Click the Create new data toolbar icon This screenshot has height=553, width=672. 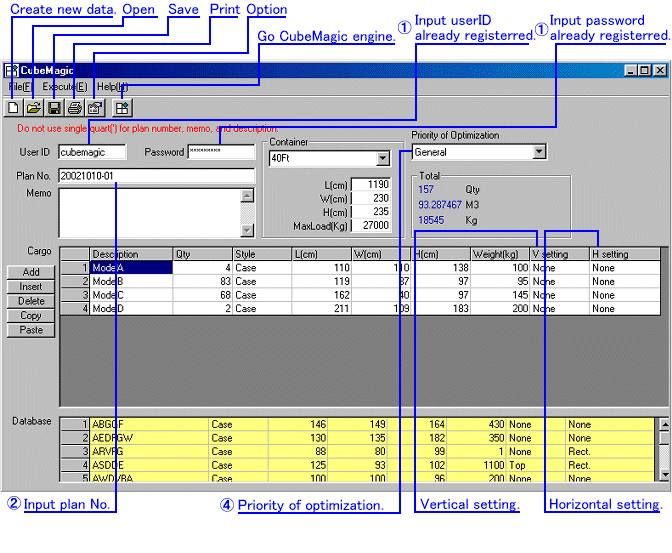coord(14,107)
